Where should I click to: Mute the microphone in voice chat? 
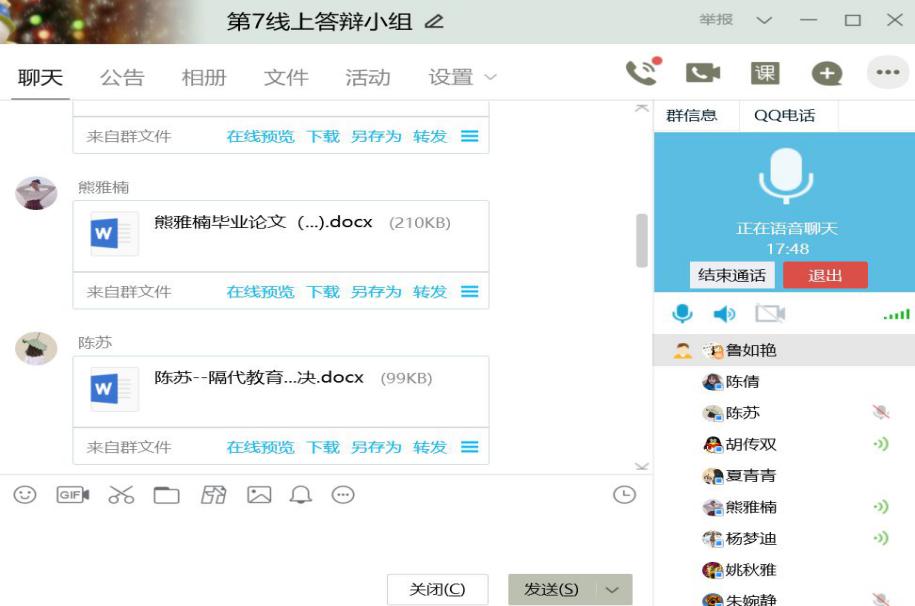682,314
